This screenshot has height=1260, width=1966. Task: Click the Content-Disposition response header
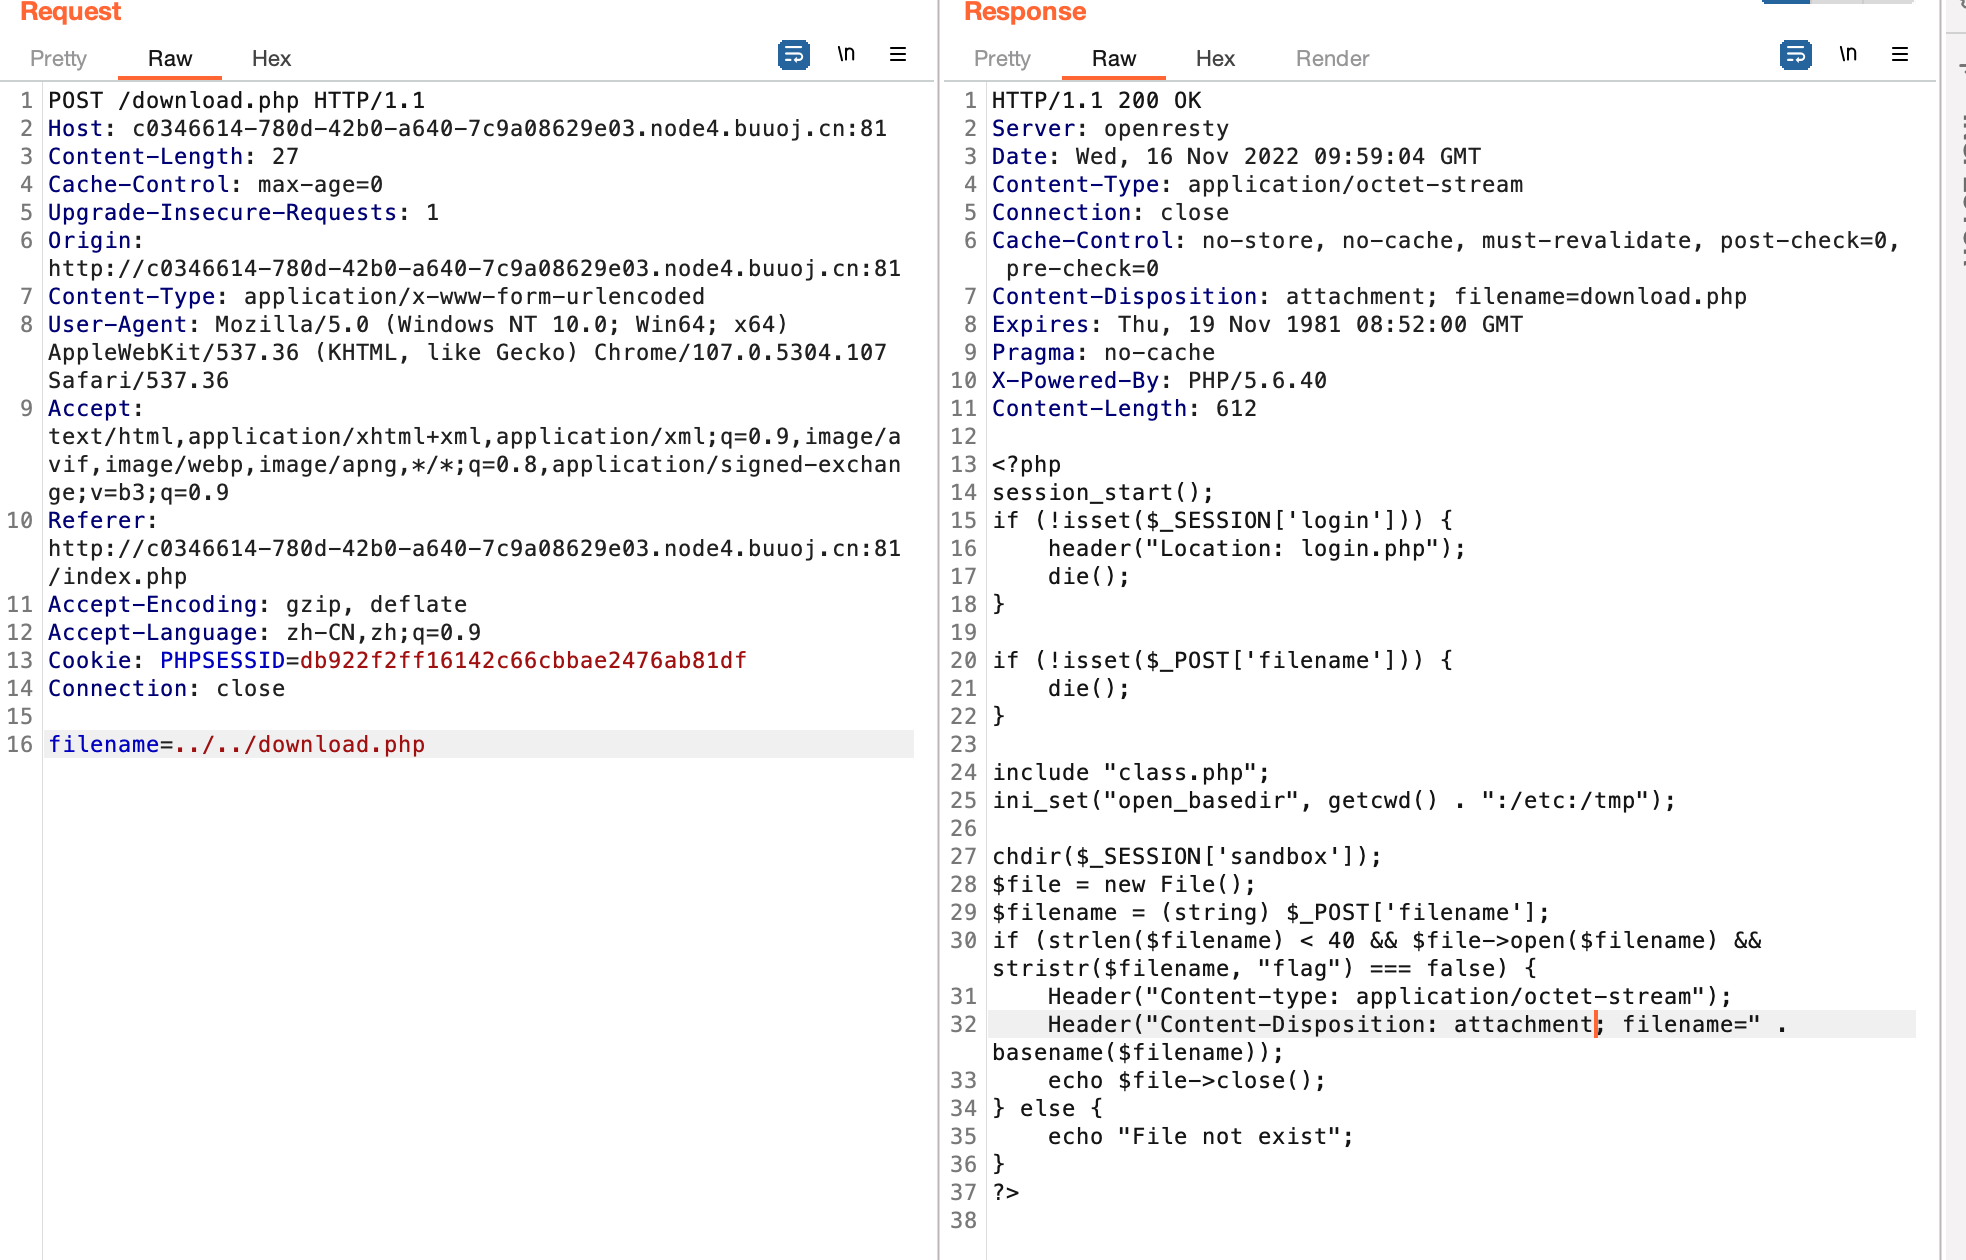click(x=1370, y=296)
